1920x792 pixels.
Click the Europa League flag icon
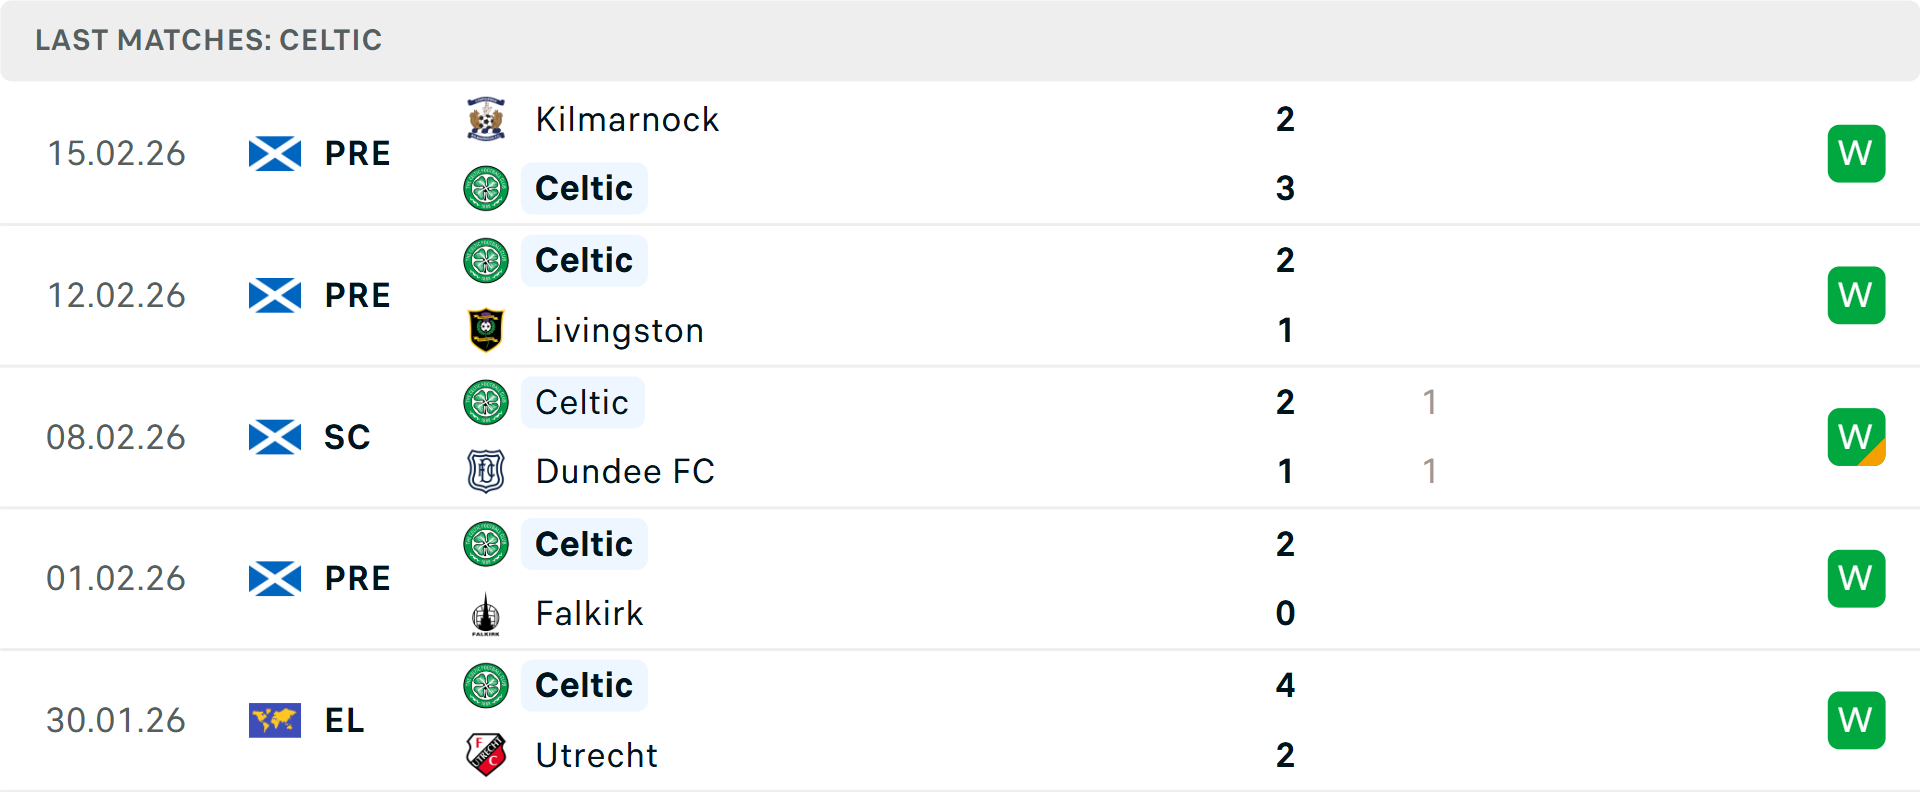[275, 720]
